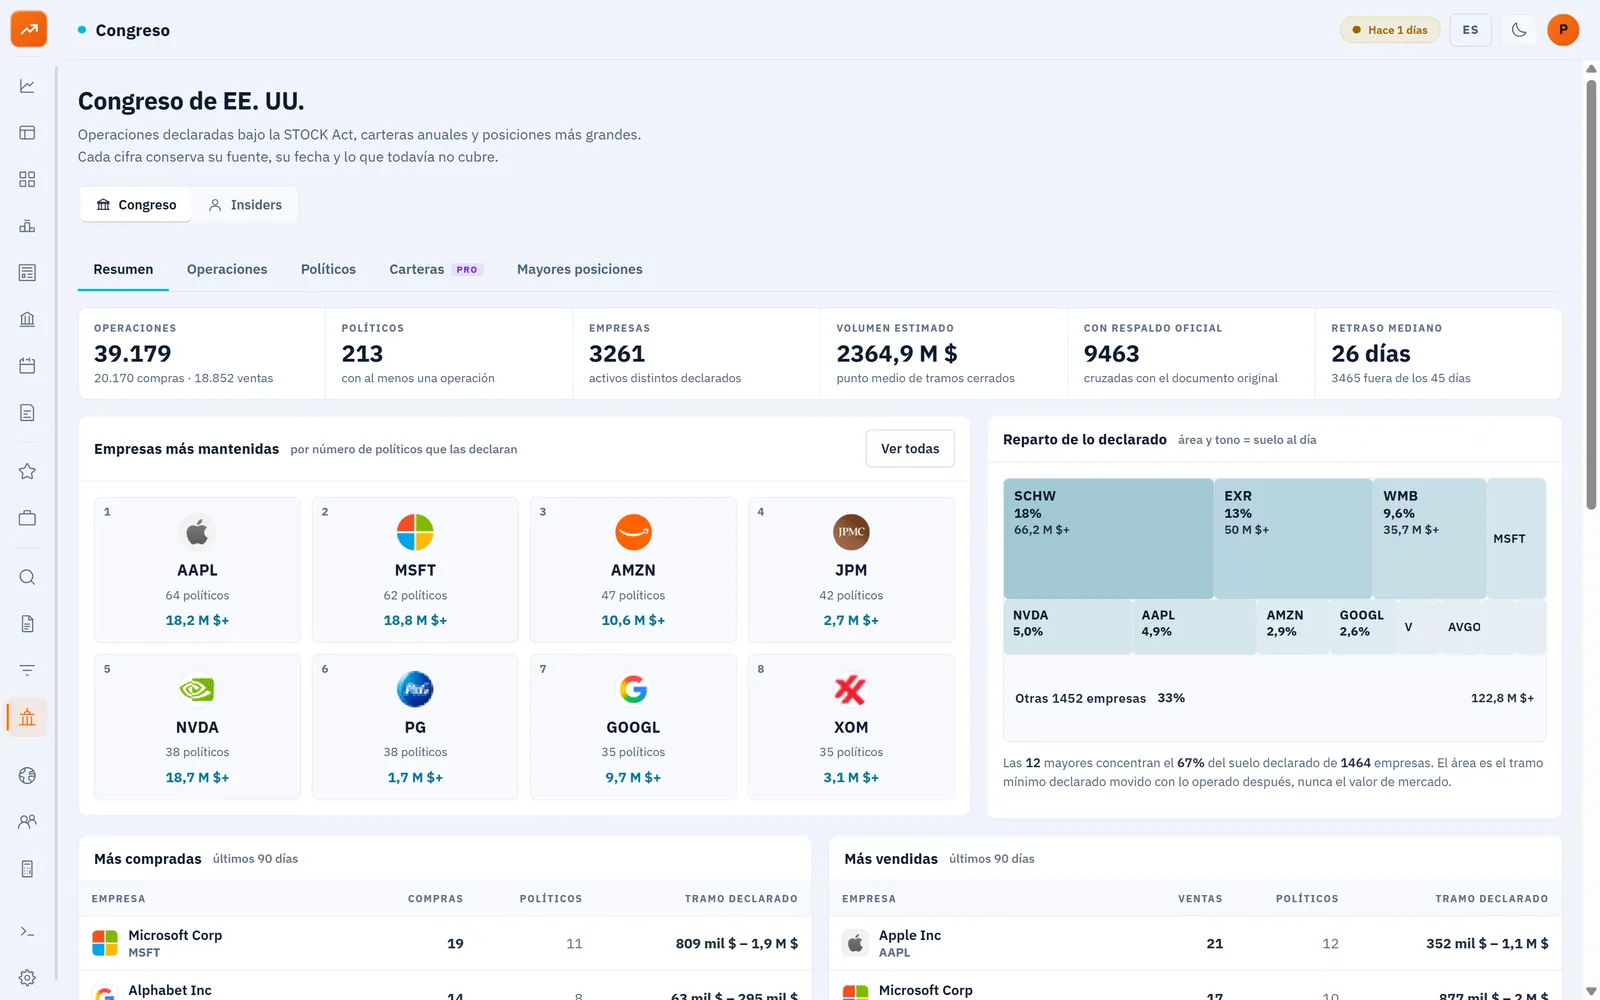This screenshot has width=1600, height=1000.
Task: Open the favorites star sidebar icon
Action: point(27,471)
